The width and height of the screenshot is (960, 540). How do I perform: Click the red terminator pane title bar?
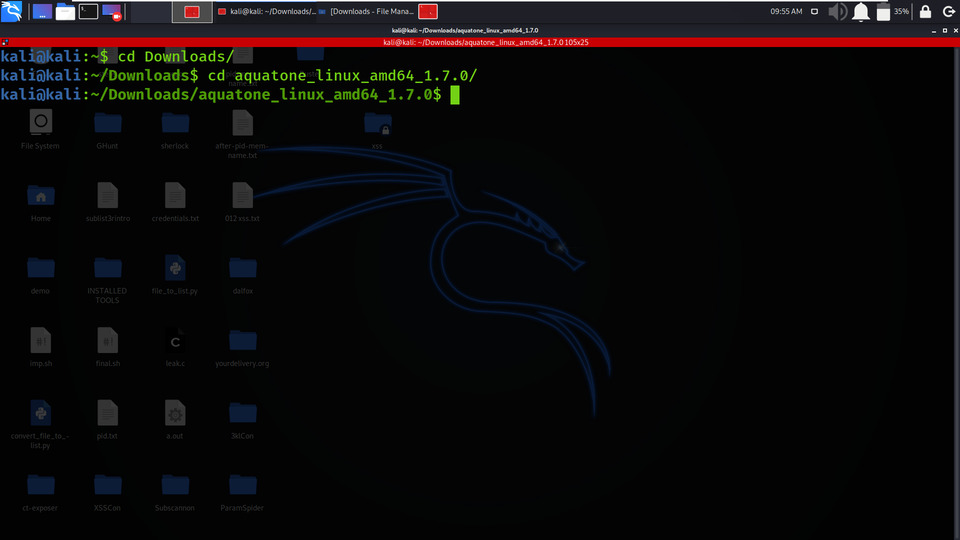486,42
